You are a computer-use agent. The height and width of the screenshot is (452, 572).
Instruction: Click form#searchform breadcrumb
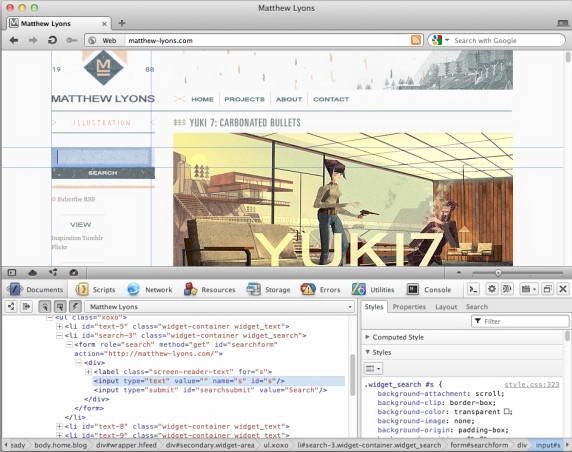pos(479,445)
